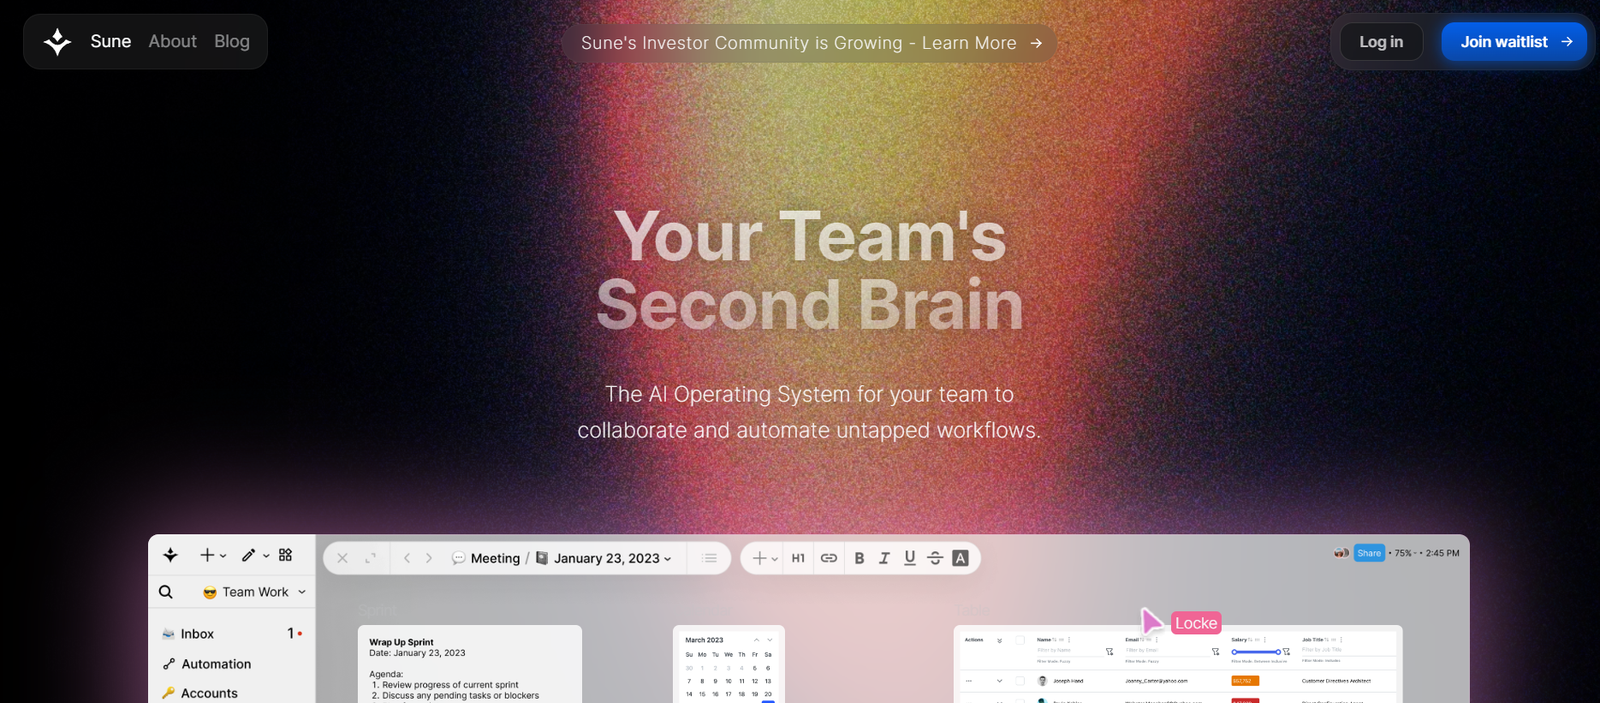Screen dimensions: 1600x703
Task: Select the H1 heading tool
Action: point(798,558)
